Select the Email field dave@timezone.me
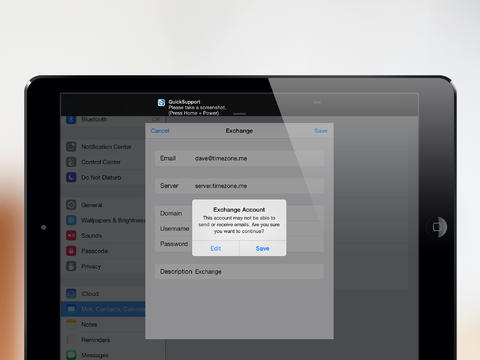The image size is (480, 360). tap(239, 158)
